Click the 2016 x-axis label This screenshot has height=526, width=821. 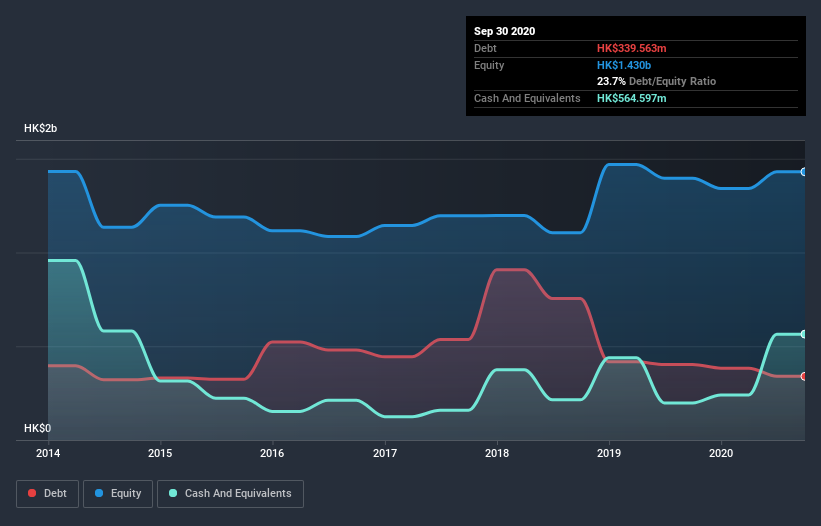(x=272, y=453)
